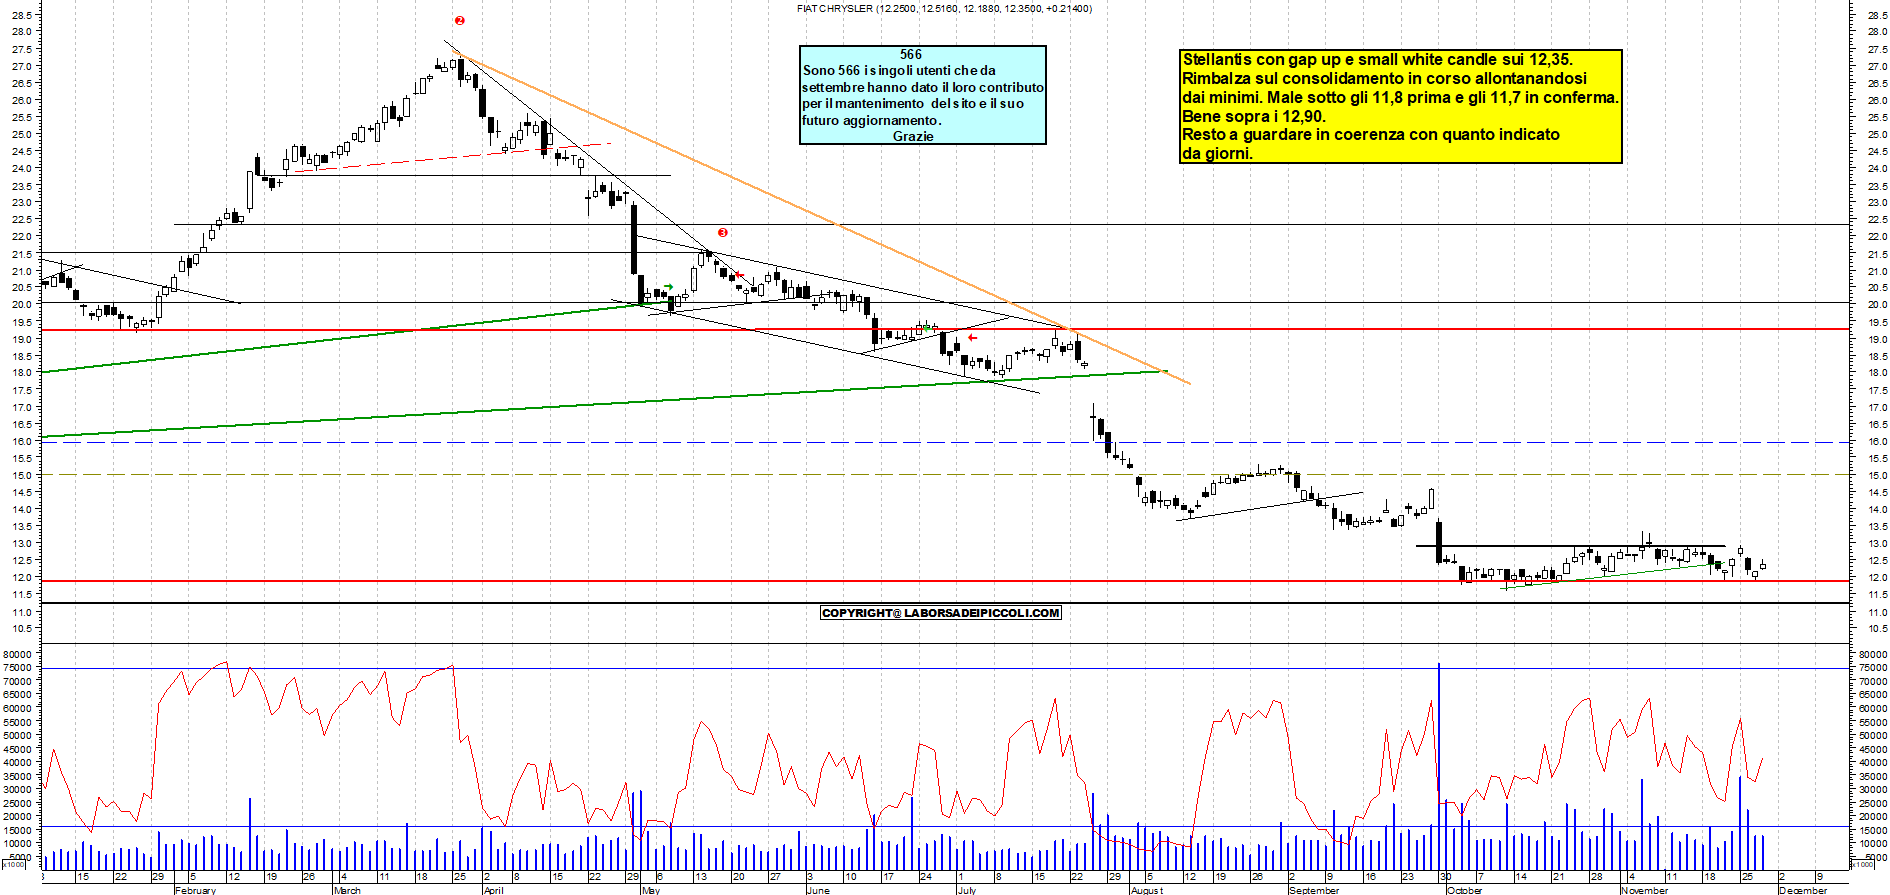Select the 'September' label on the time axis
Screen dimensions: 1890x895
1314,890
